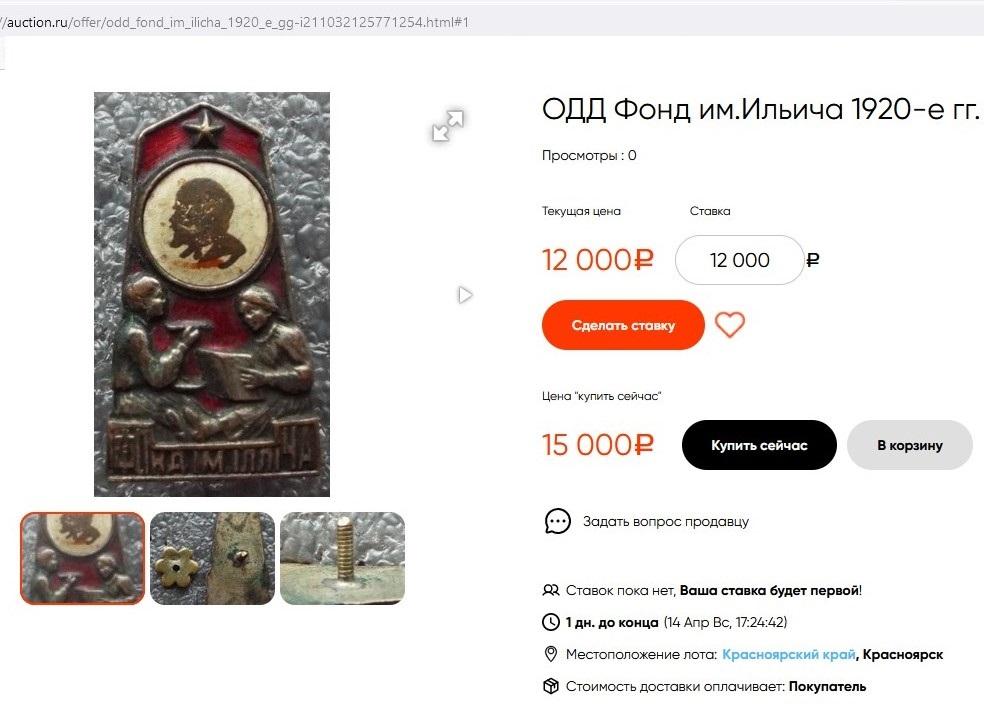
Task: Click the location pin icon
Action: click(550, 654)
